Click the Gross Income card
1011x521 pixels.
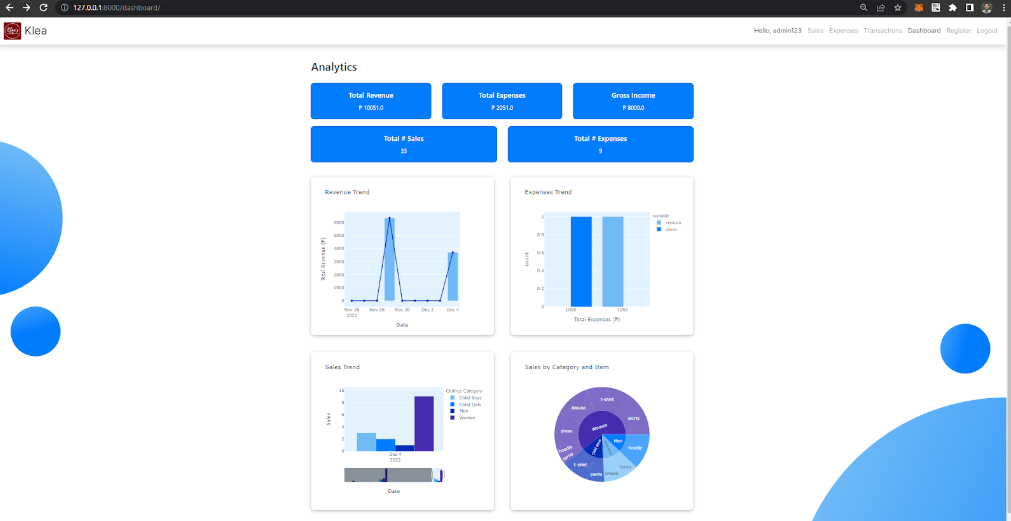point(633,101)
